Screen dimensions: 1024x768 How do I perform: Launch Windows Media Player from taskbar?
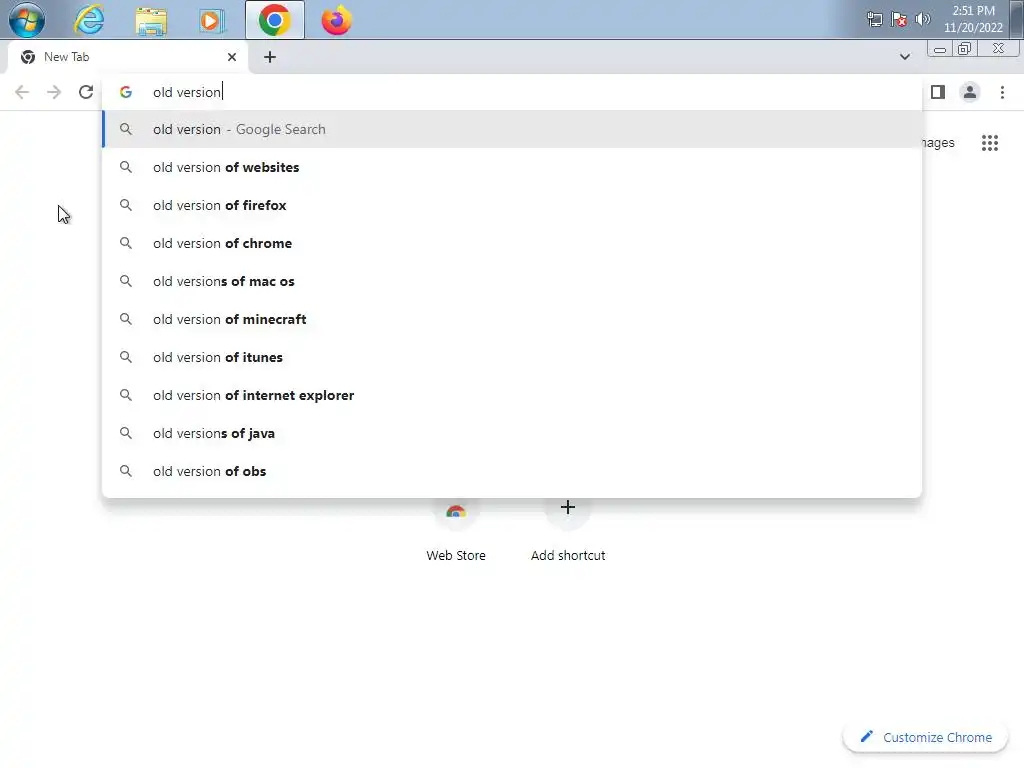(x=212, y=20)
